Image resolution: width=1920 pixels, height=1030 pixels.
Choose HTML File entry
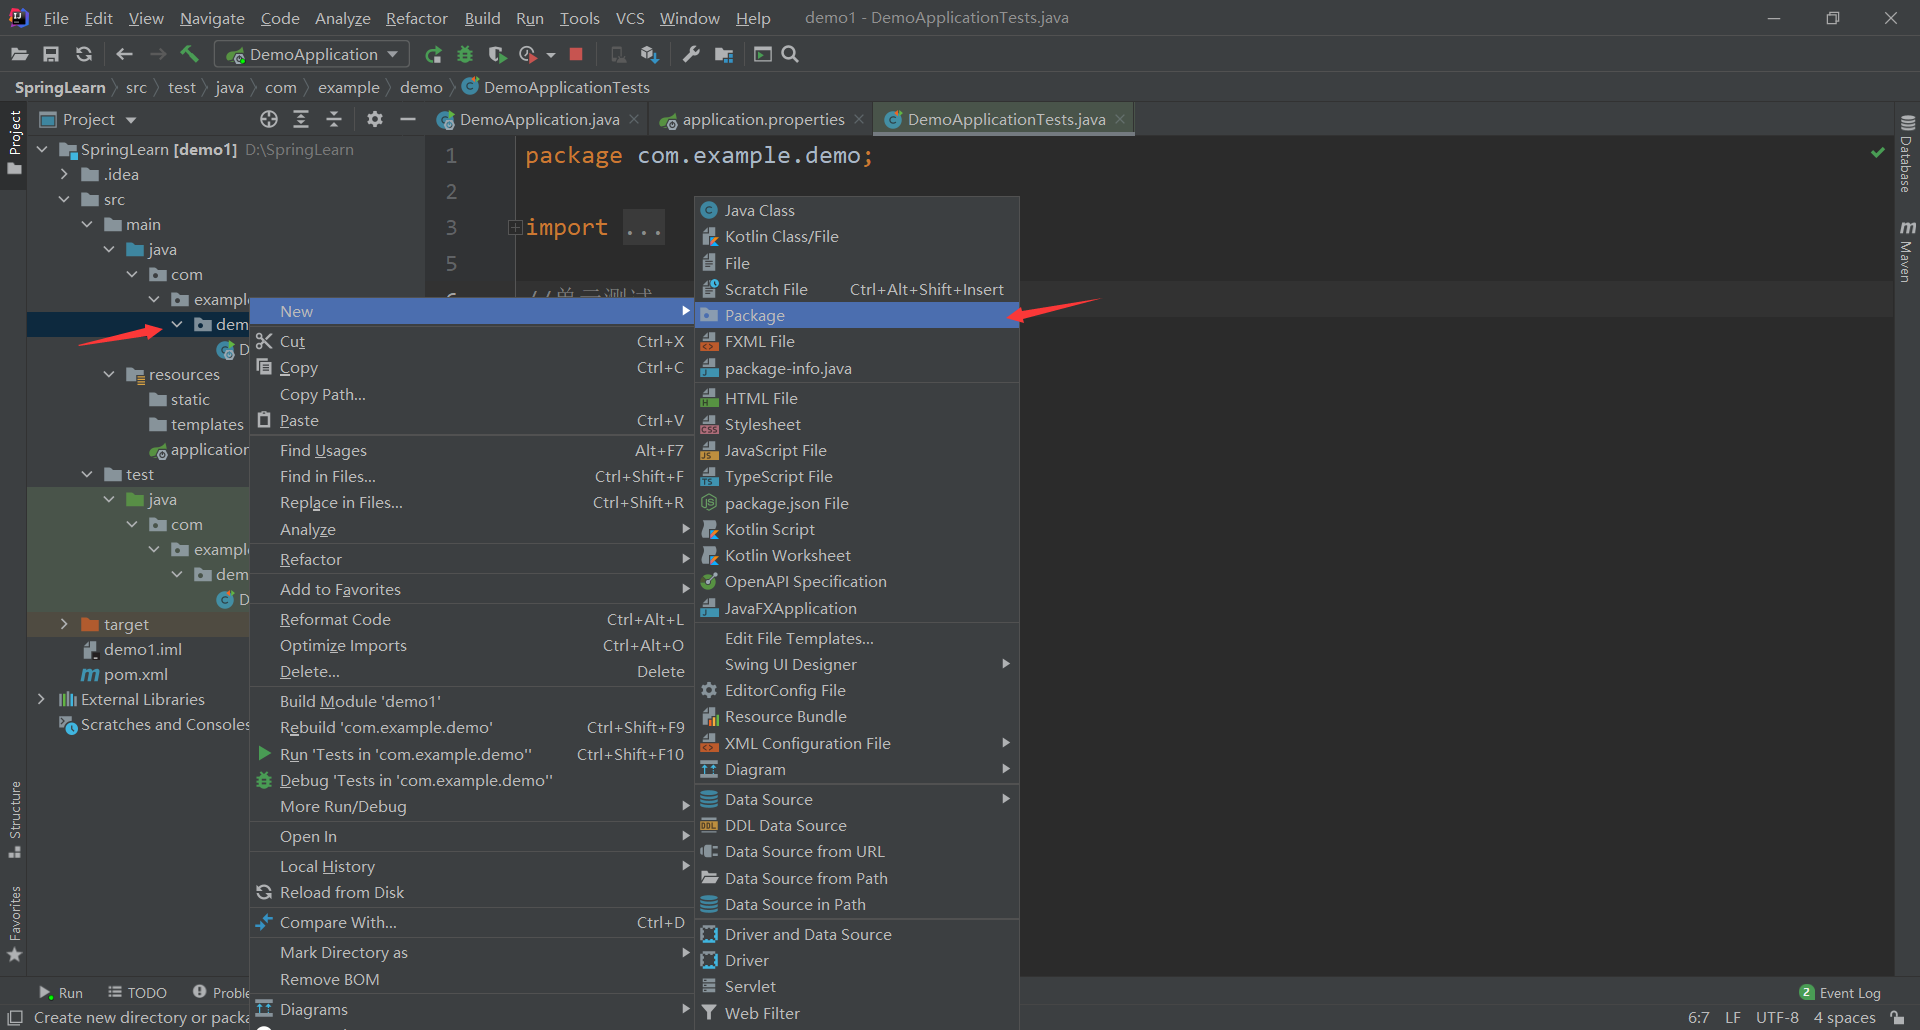[x=857, y=398]
